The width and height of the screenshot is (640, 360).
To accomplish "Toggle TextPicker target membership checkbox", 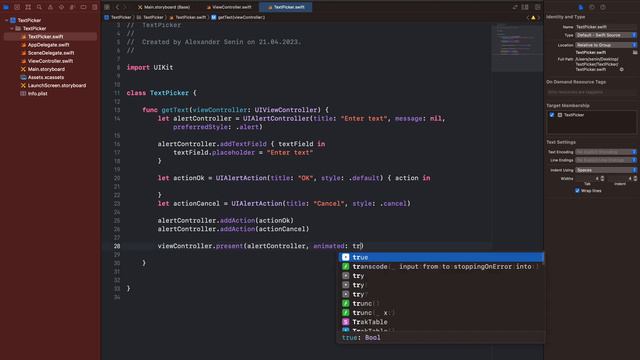I will 552,115.
